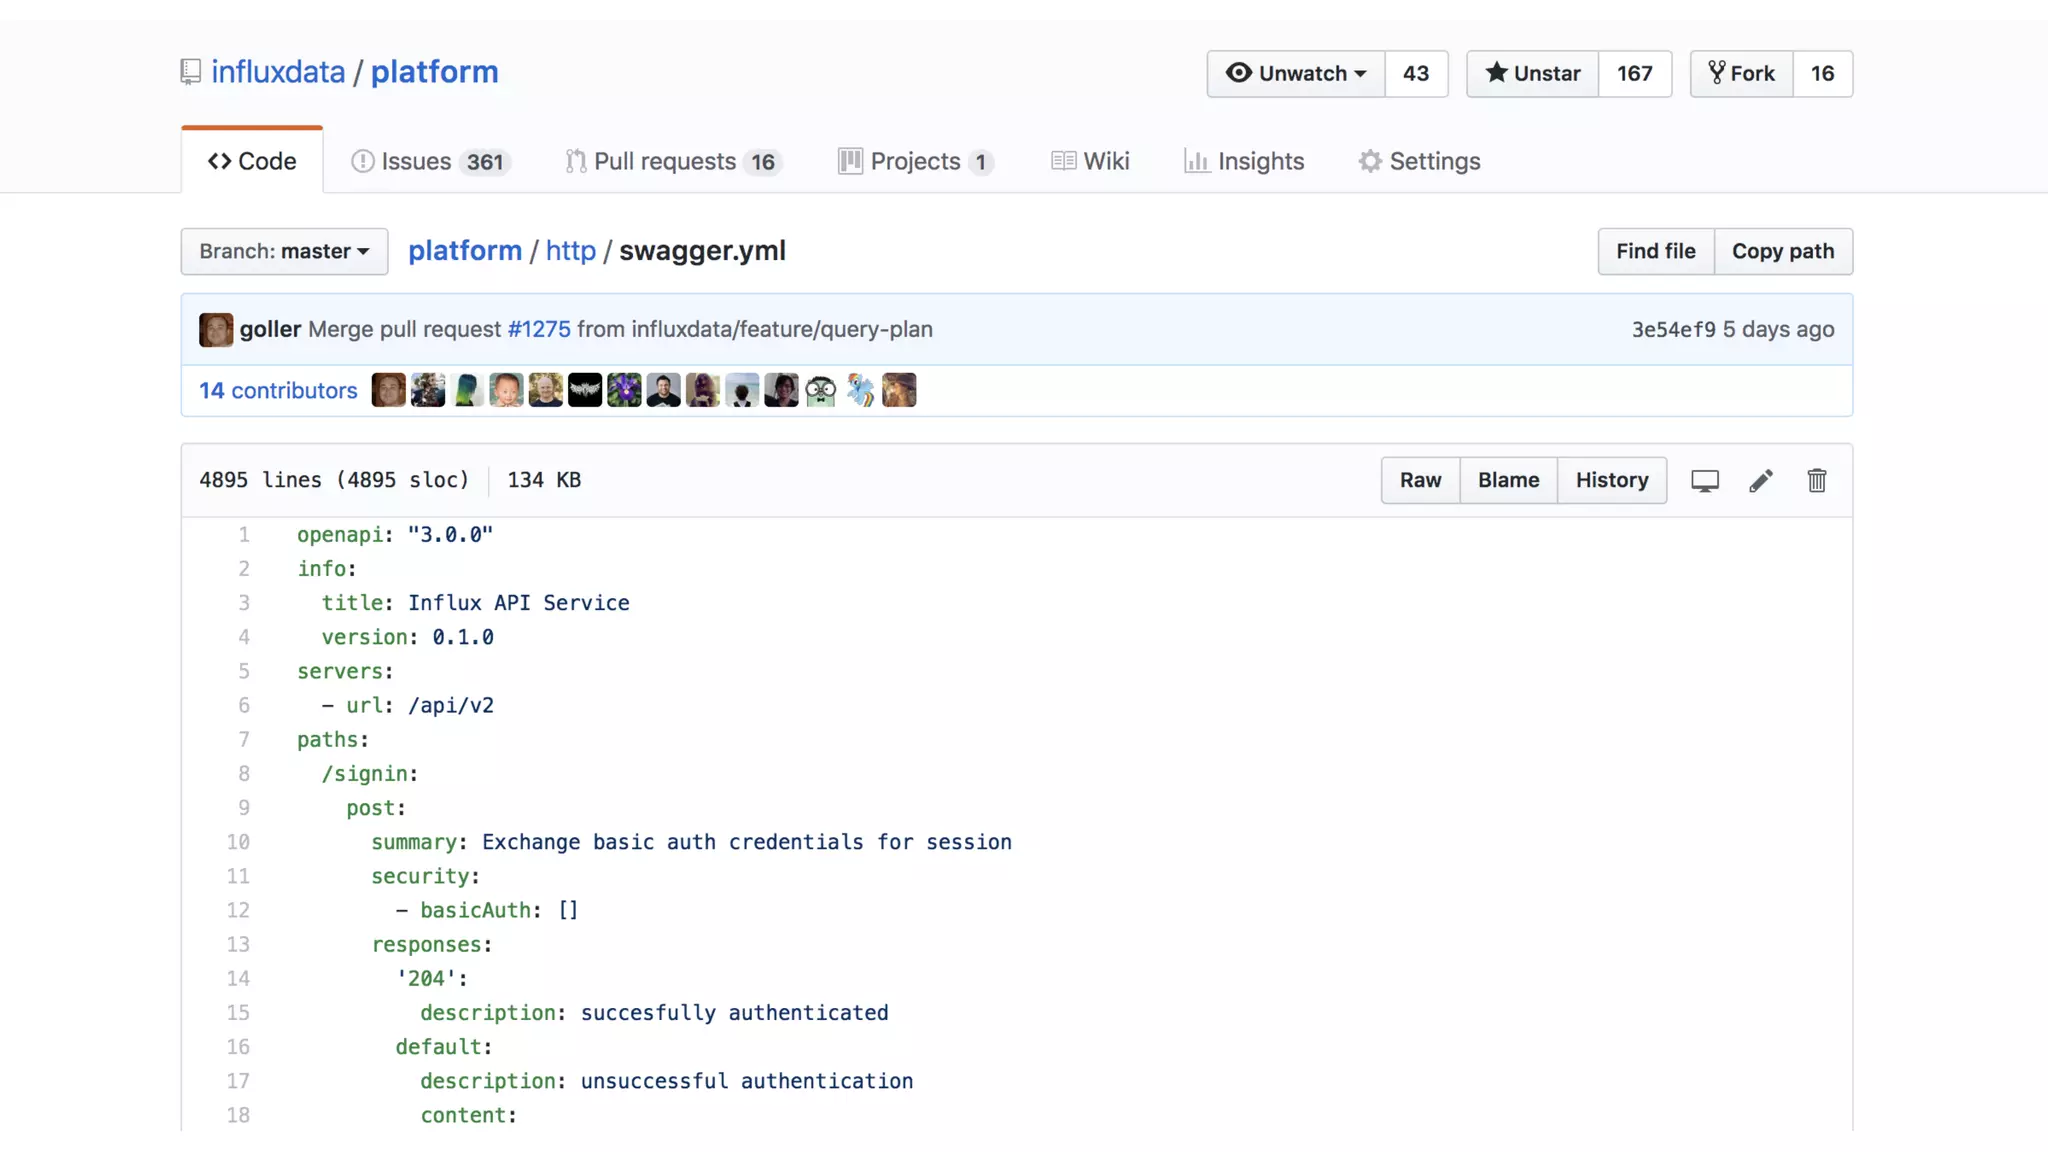Click the trash delete file icon
Screen dimensions: 2048x1152
point(1817,481)
